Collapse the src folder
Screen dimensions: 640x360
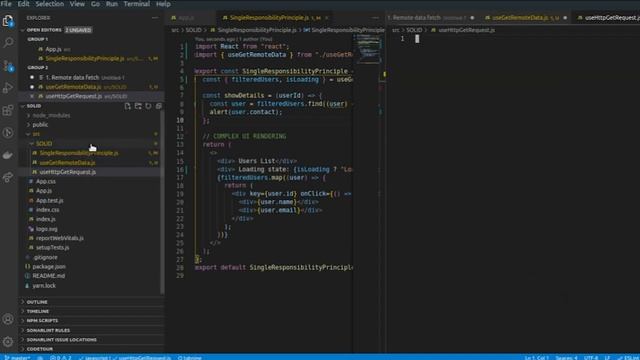coord(36,134)
